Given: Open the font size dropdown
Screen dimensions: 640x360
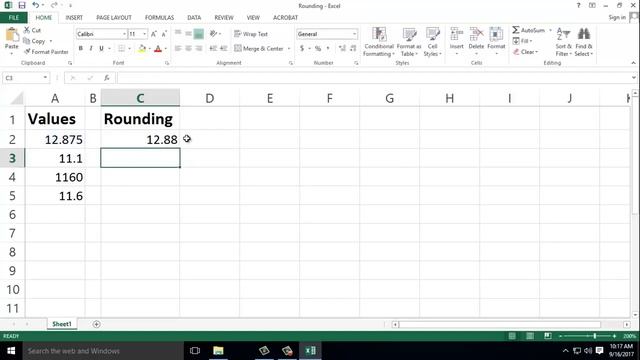Looking at the screenshot, I should coord(144,34).
